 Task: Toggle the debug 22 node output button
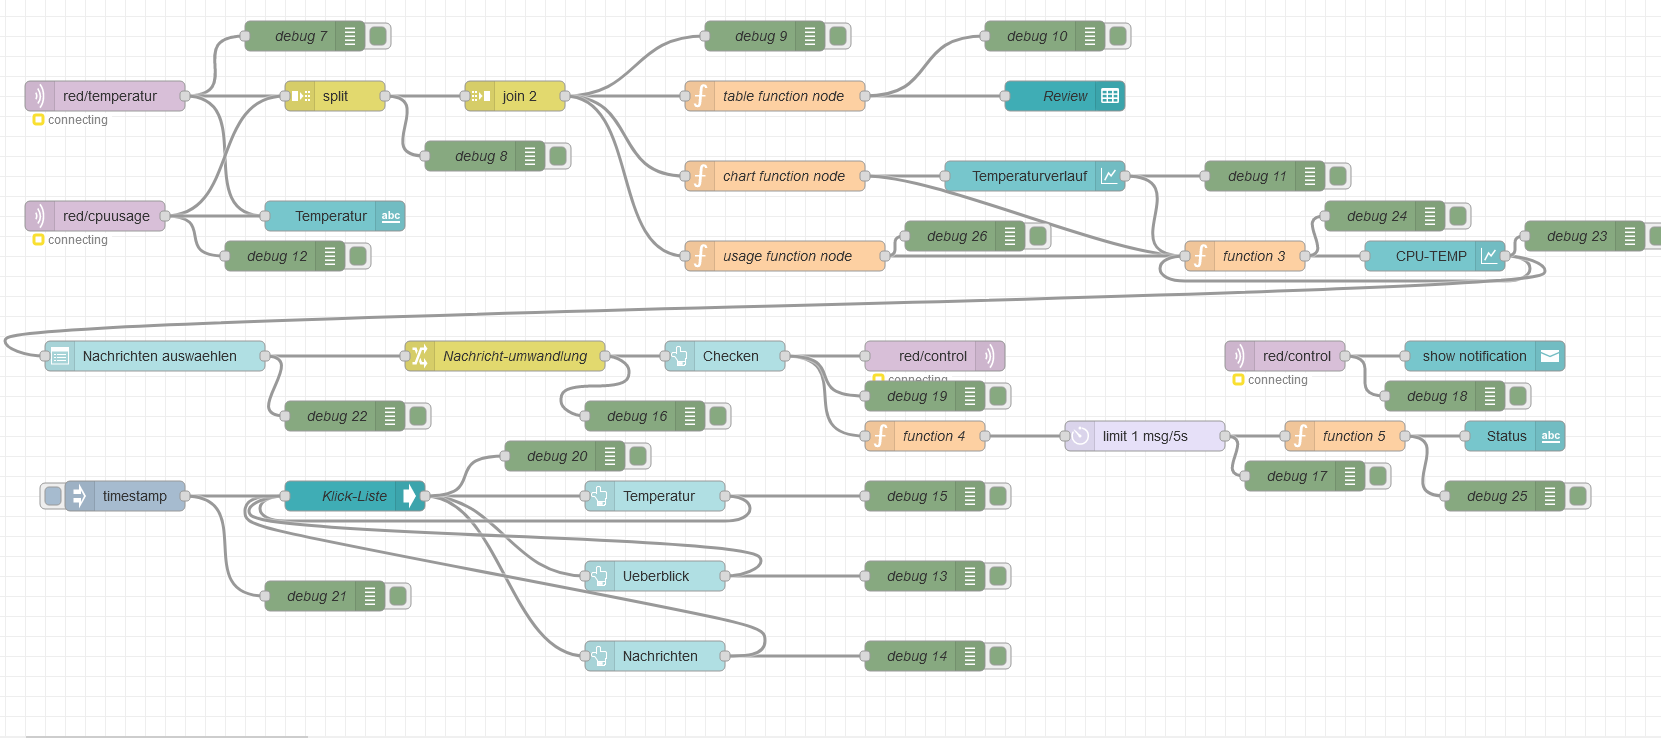pos(418,416)
